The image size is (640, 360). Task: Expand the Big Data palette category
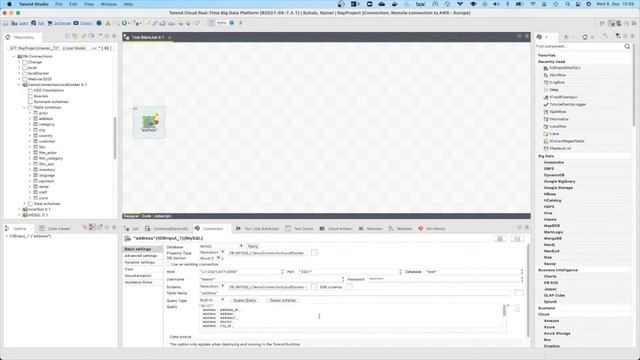tap(546, 156)
